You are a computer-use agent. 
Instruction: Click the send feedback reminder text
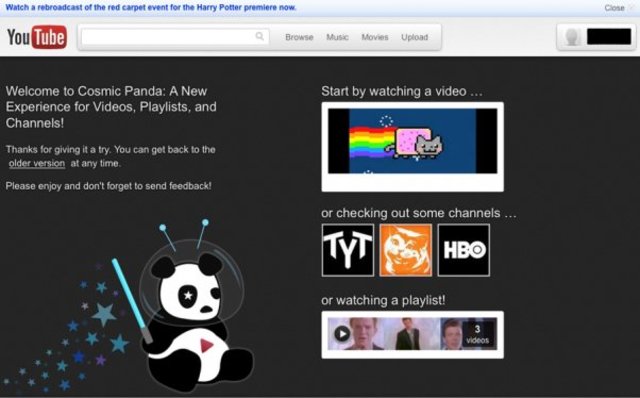[109, 186]
